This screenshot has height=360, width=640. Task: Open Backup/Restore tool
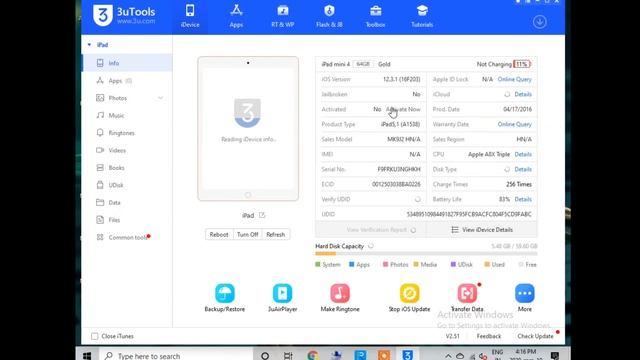[x=224, y=298]
